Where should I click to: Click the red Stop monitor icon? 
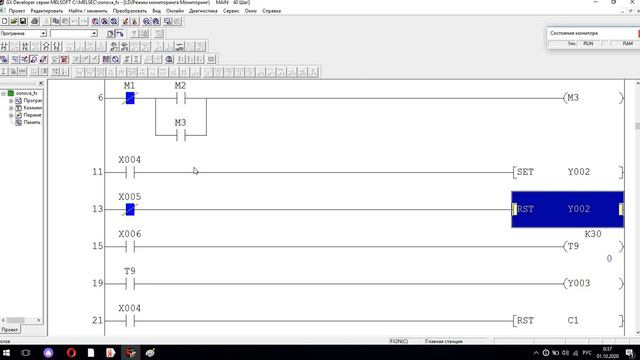pos(64,59)
